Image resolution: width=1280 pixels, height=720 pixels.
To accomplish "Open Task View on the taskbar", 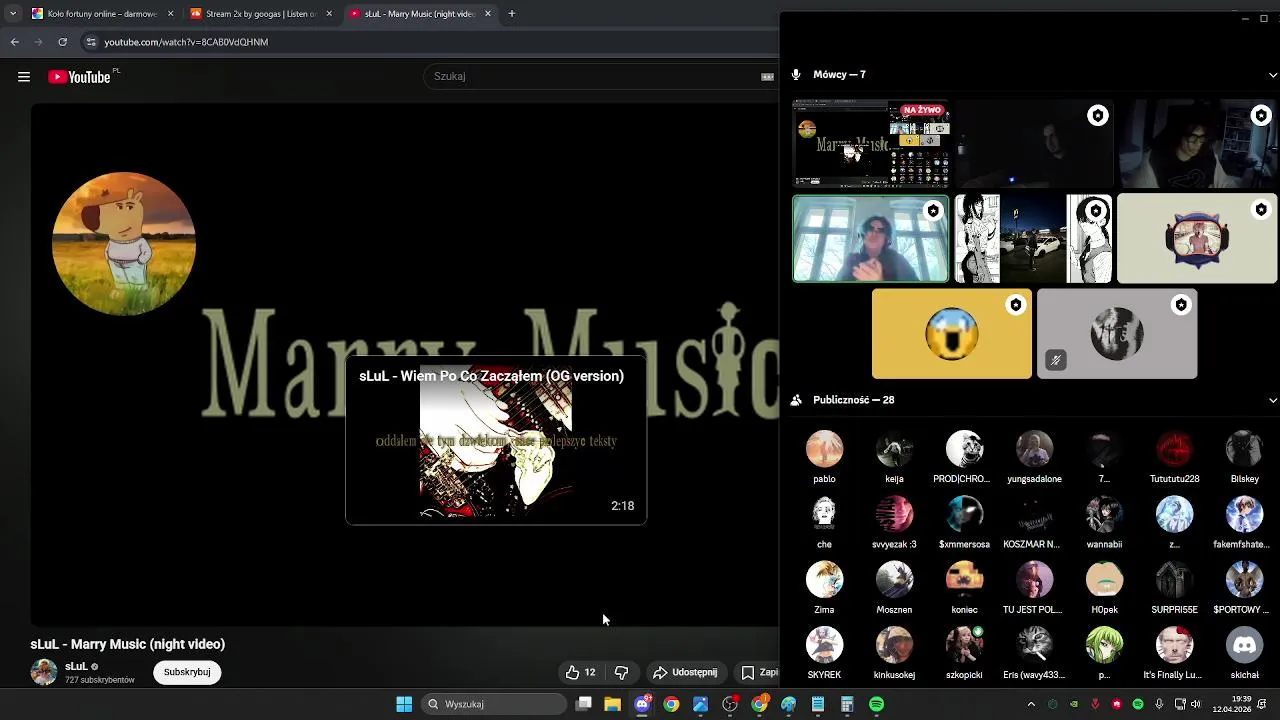I will 584,704.
